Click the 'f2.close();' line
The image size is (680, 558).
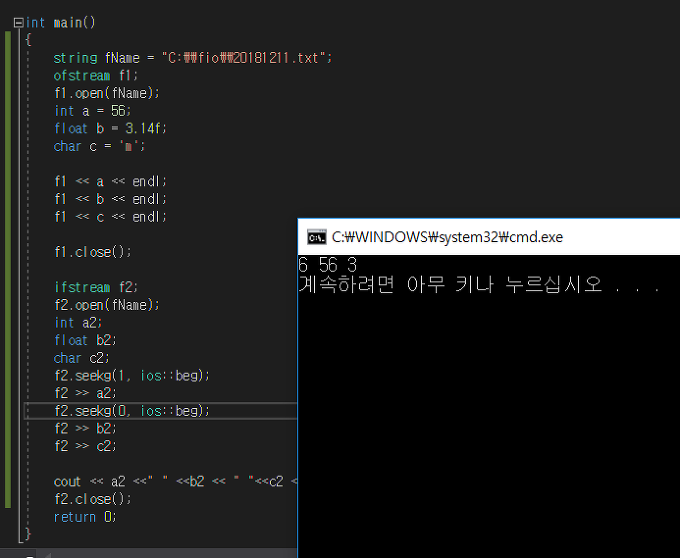point(93,499)
